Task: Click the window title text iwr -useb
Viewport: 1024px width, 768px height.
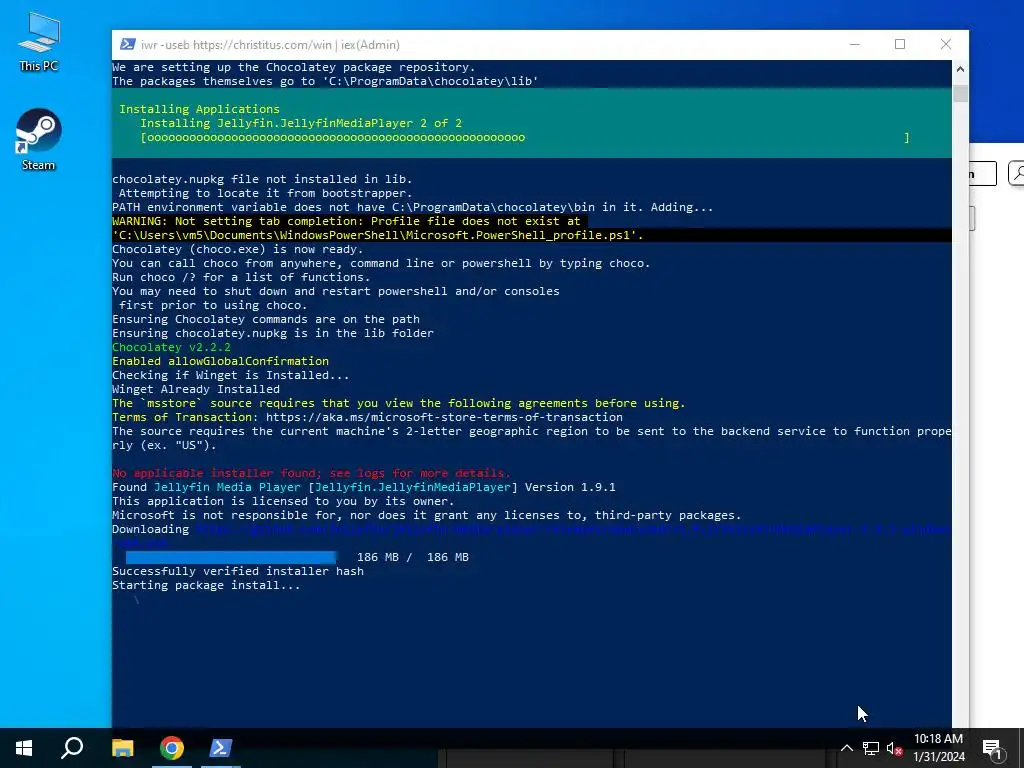Action: pyautogui.click(x=270, y=44)
